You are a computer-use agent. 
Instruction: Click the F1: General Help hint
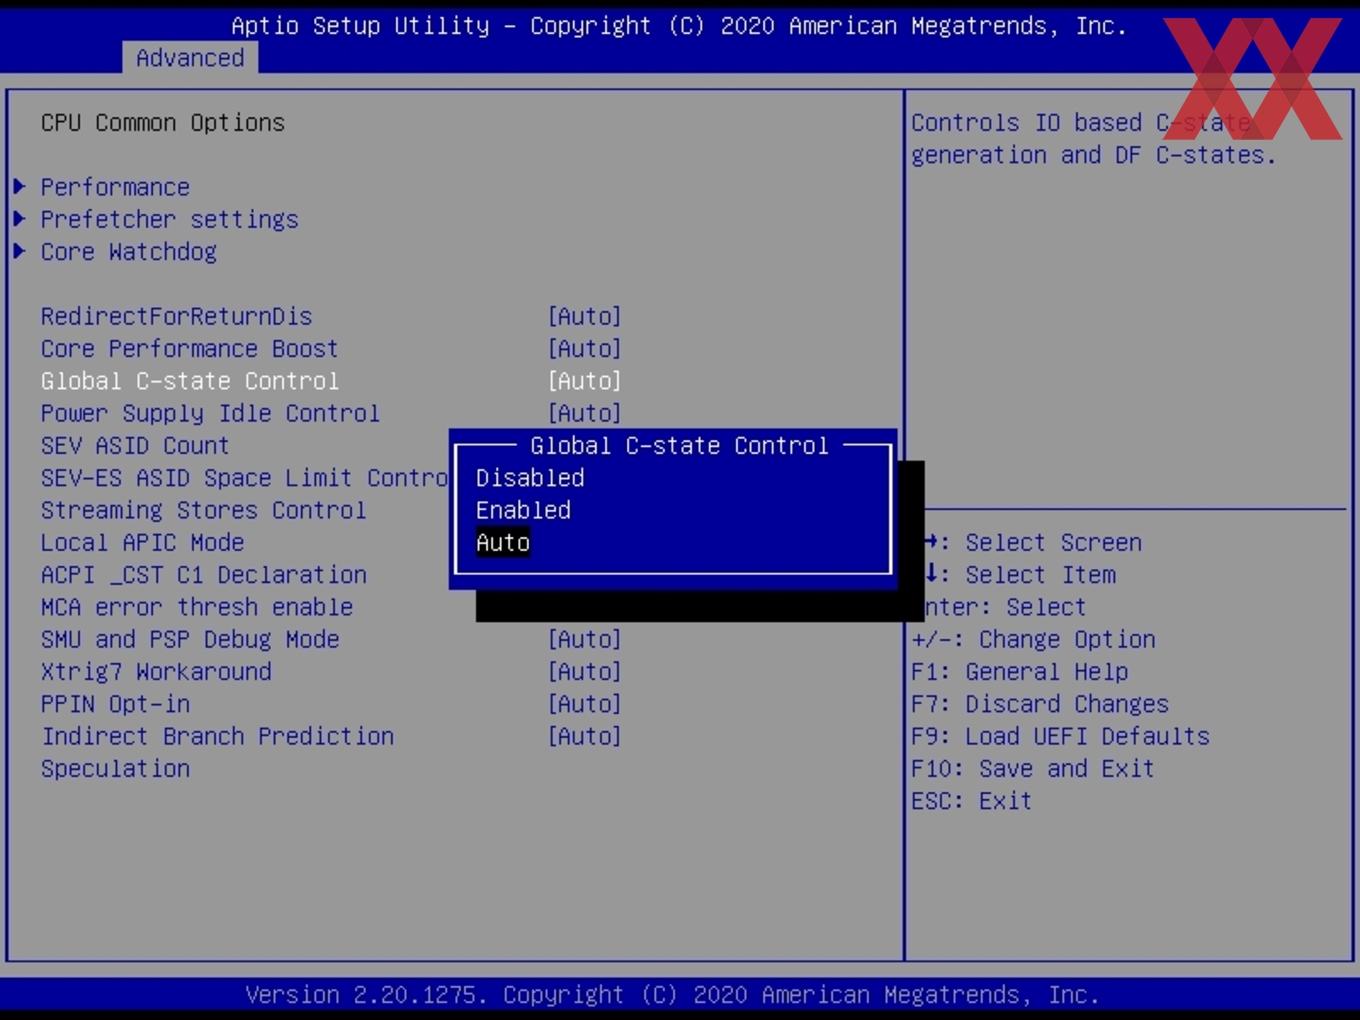pyautogui.click(x=1019, y=671)
